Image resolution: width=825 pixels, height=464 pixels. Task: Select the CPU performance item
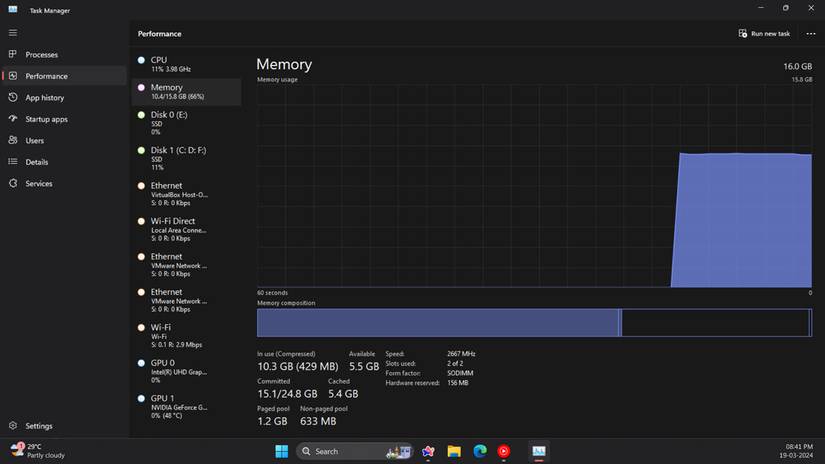[186, 64]
